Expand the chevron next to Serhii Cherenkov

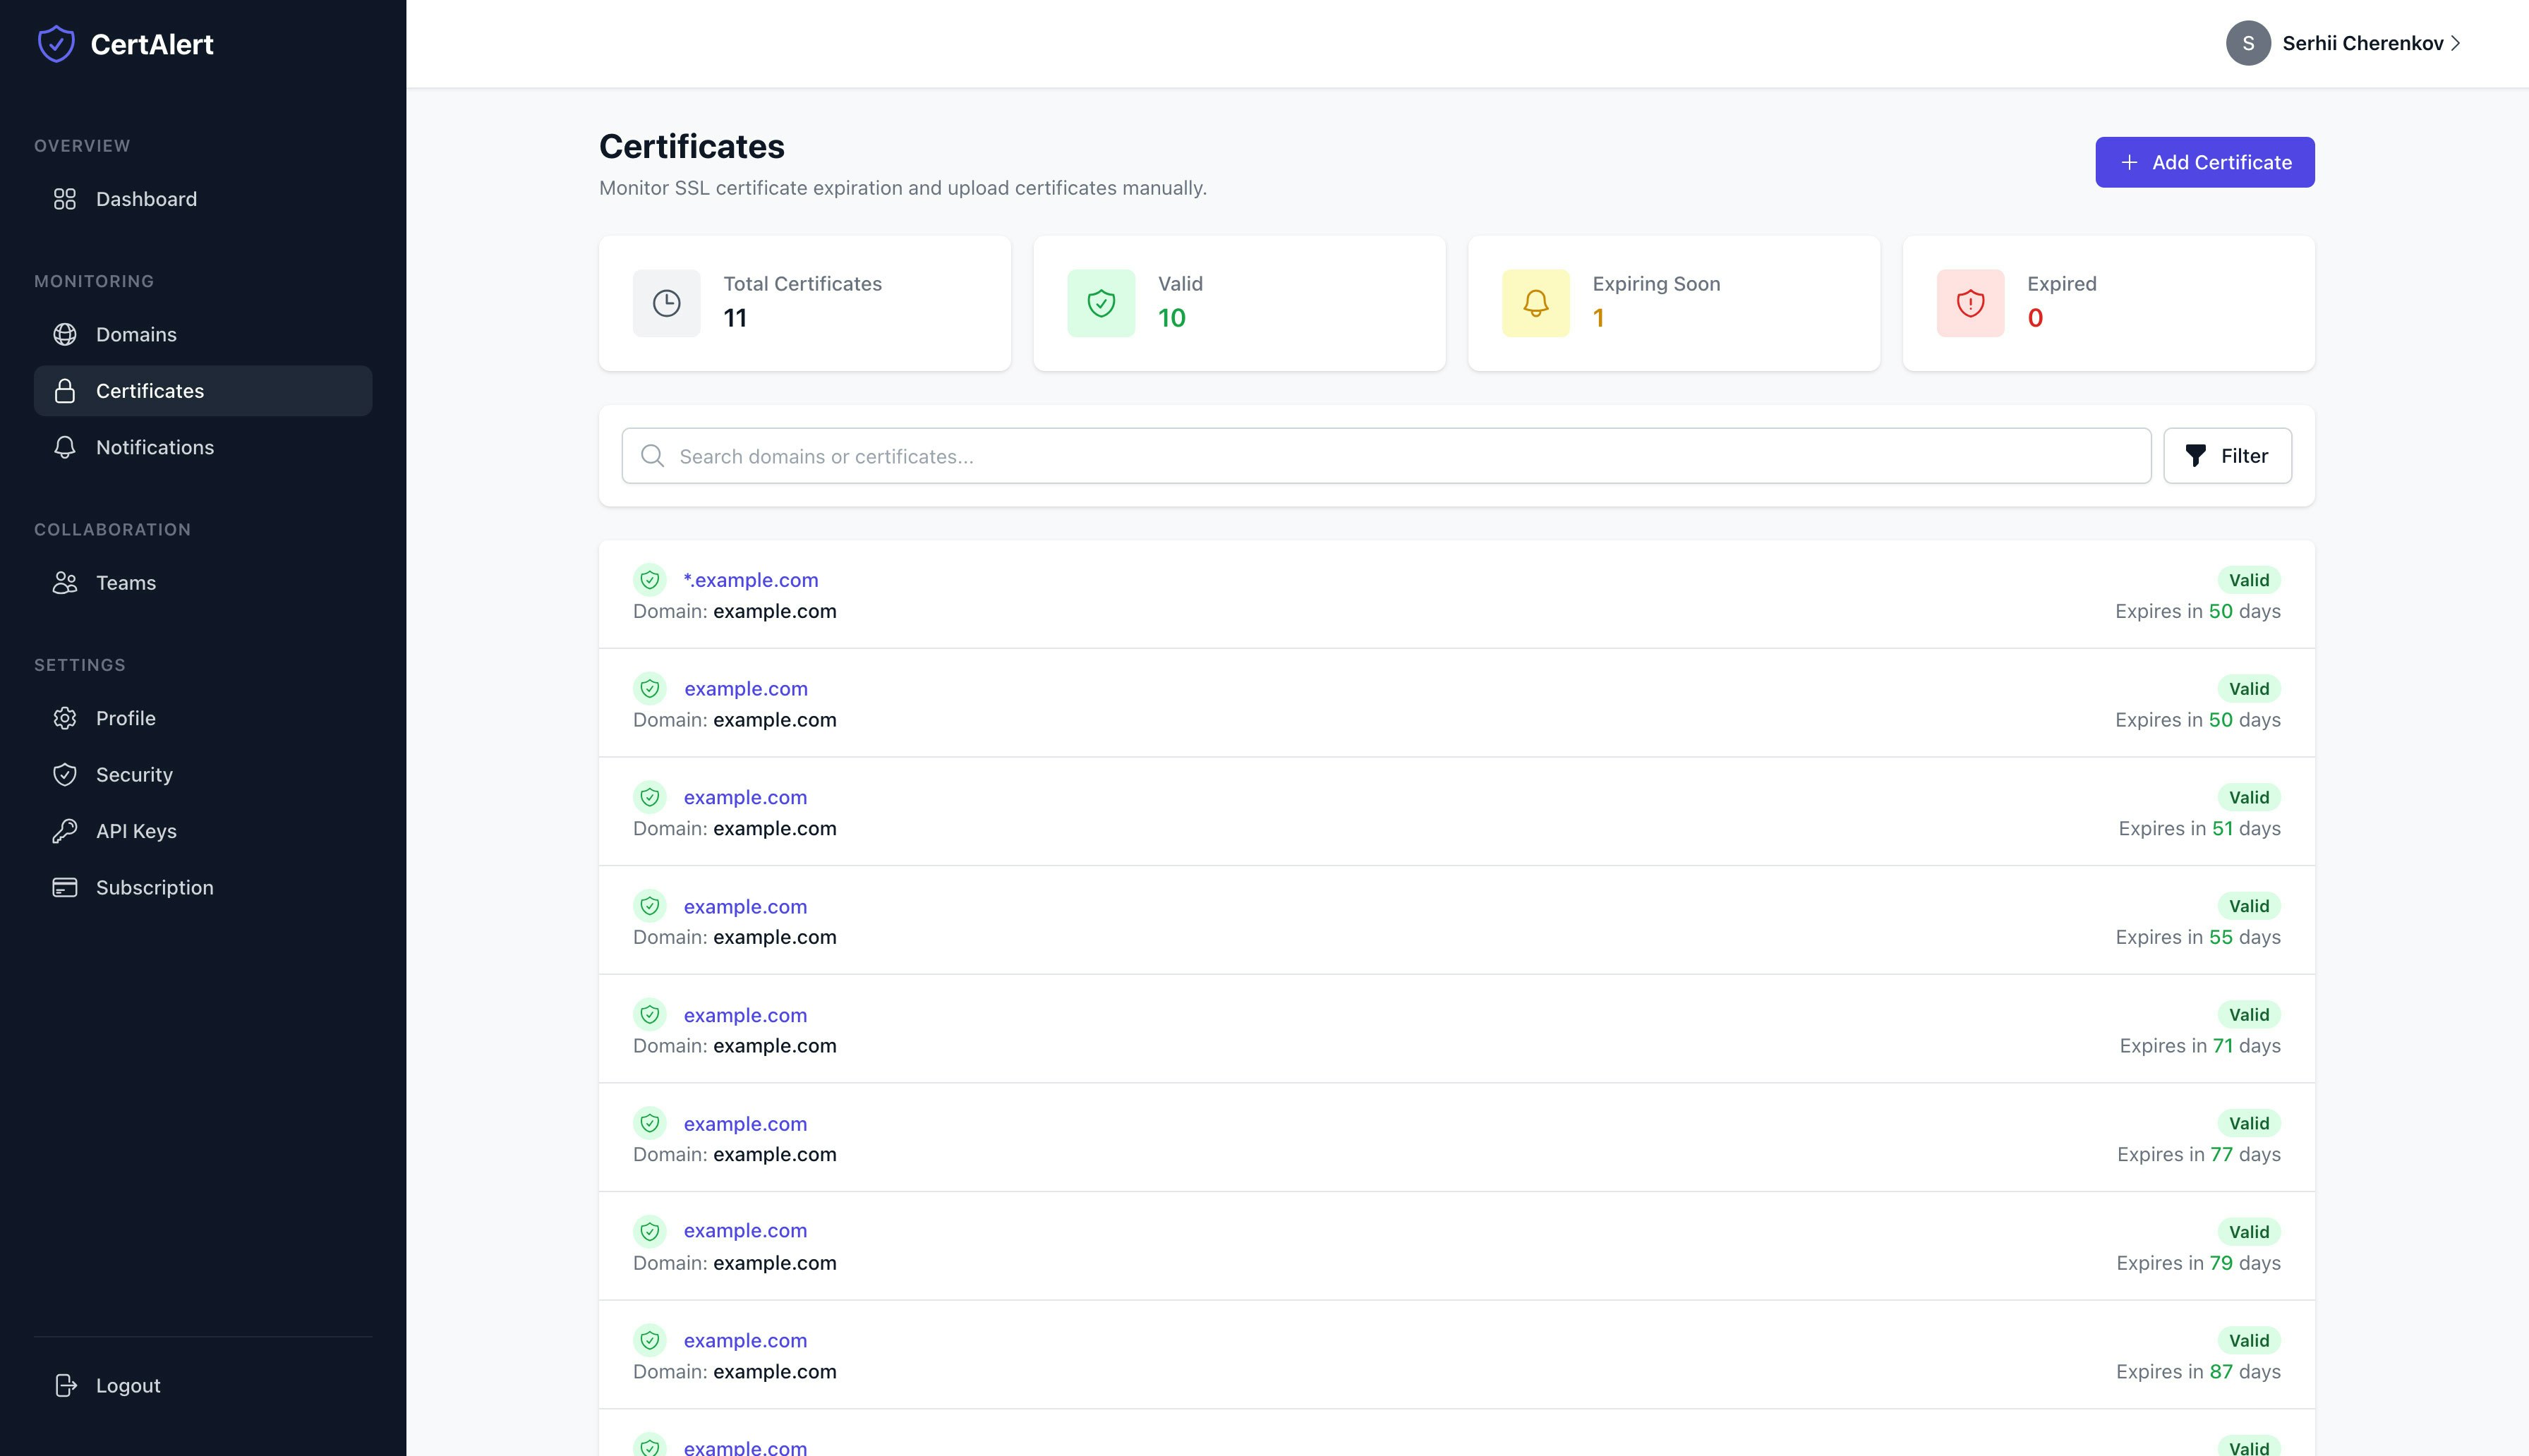2456,43
